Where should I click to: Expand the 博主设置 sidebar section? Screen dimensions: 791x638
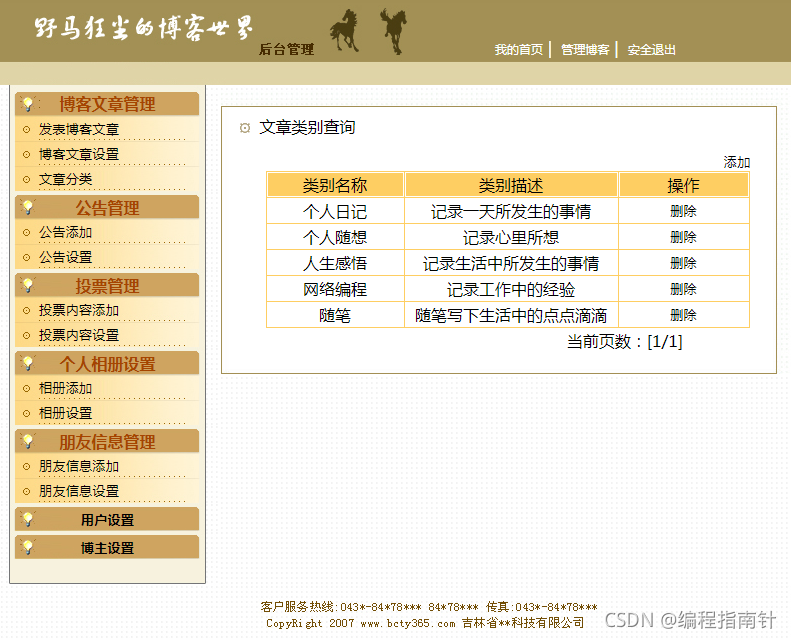pos(107,548)
